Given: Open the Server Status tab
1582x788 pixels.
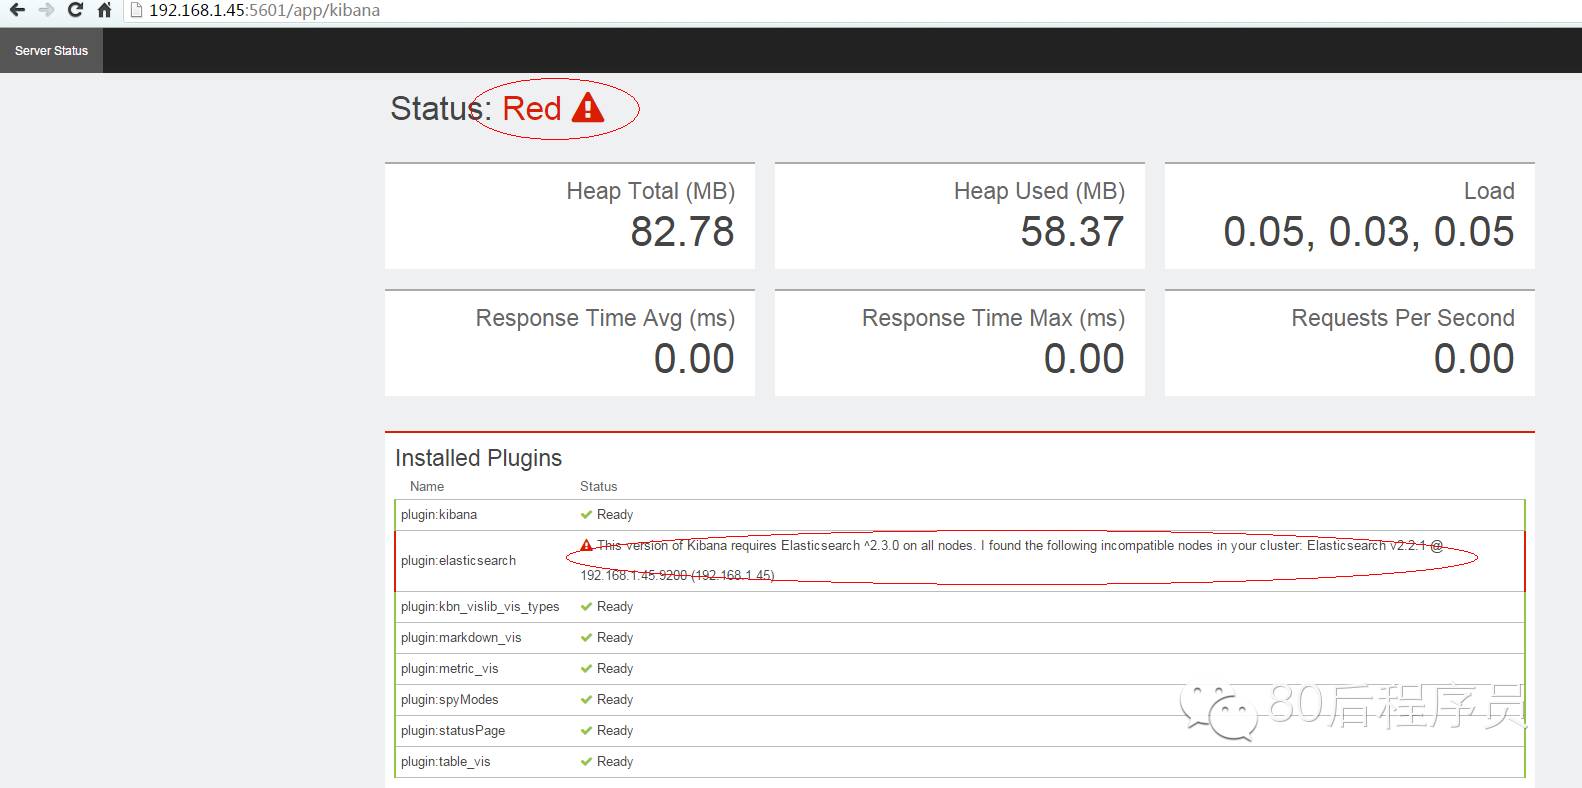Looking at the screenshot, I should click(51, 50).
